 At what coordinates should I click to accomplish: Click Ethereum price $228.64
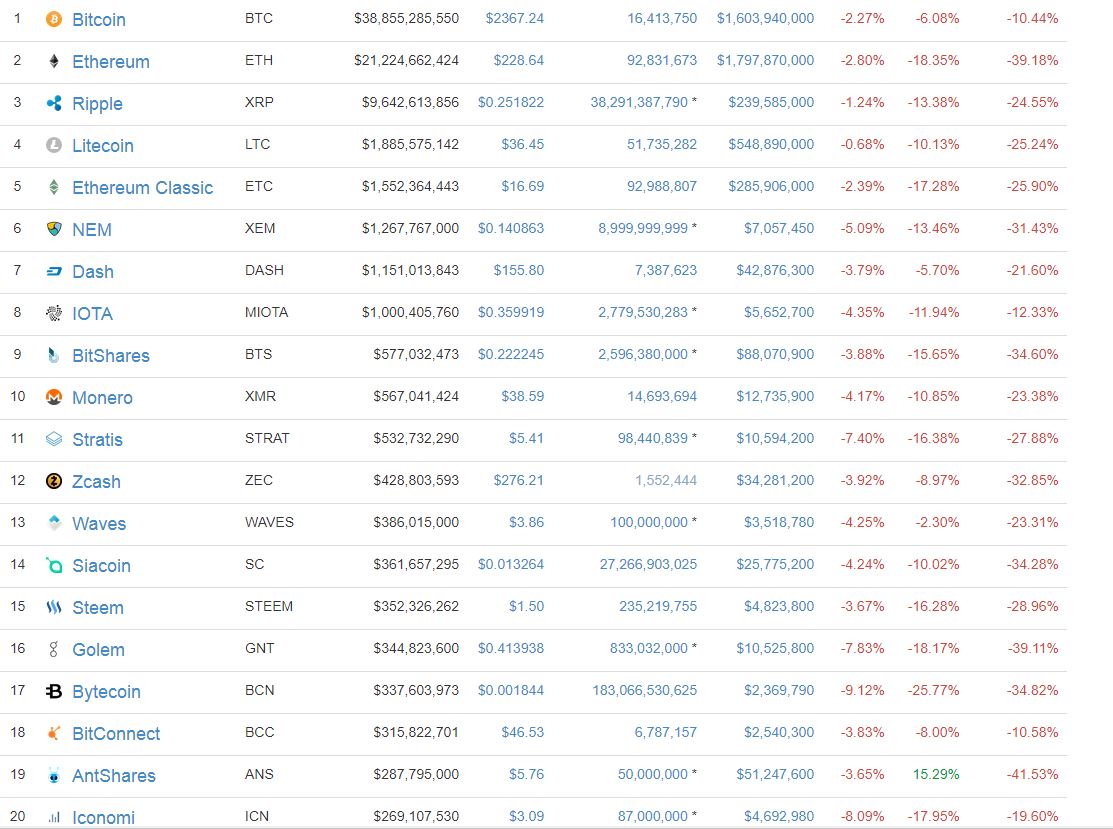click(x=519, y=60)
